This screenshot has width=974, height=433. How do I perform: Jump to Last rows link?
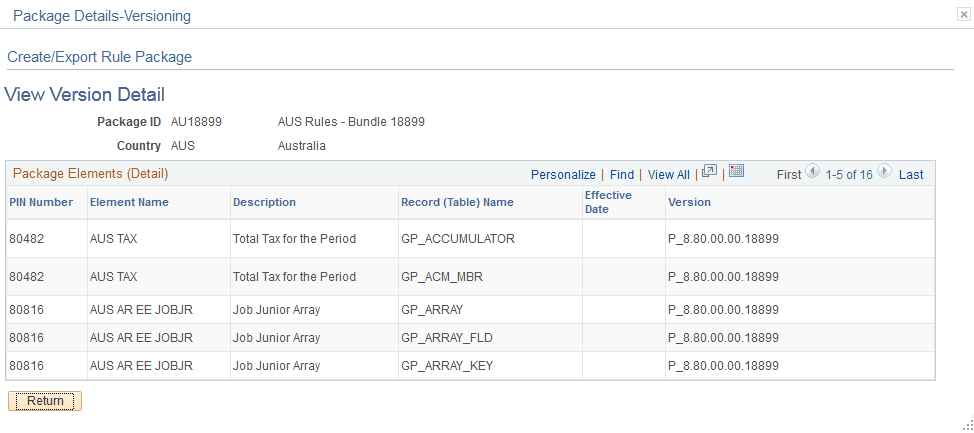point(911,175)
